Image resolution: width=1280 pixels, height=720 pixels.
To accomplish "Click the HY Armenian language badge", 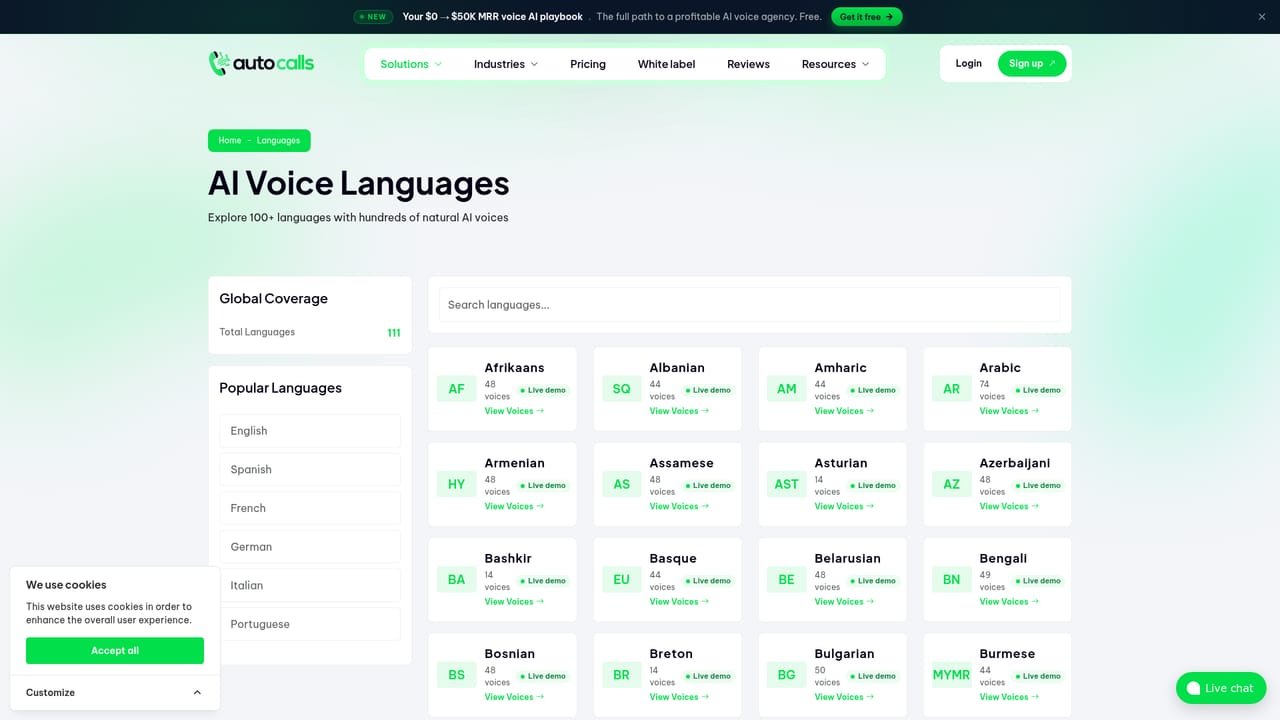I will coord(456,484).
